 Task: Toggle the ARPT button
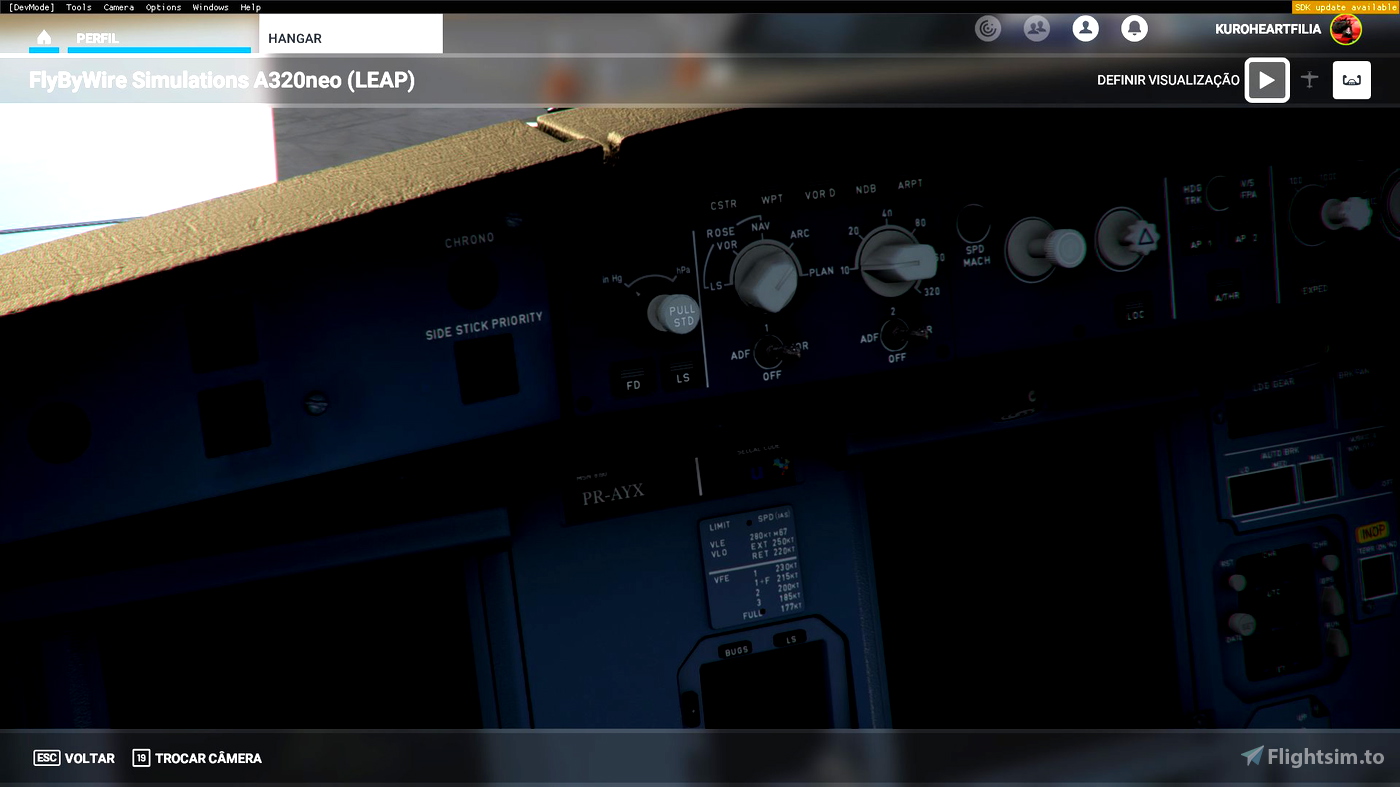tap(910, 185)
